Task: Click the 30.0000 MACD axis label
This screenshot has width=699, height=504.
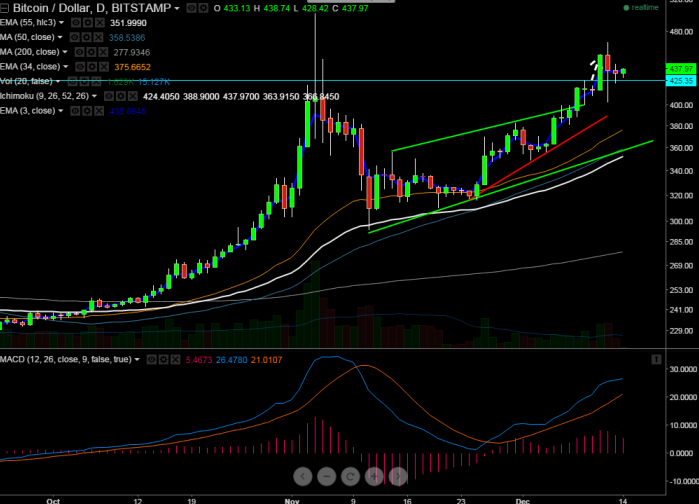Action: [x=683, y=369]
